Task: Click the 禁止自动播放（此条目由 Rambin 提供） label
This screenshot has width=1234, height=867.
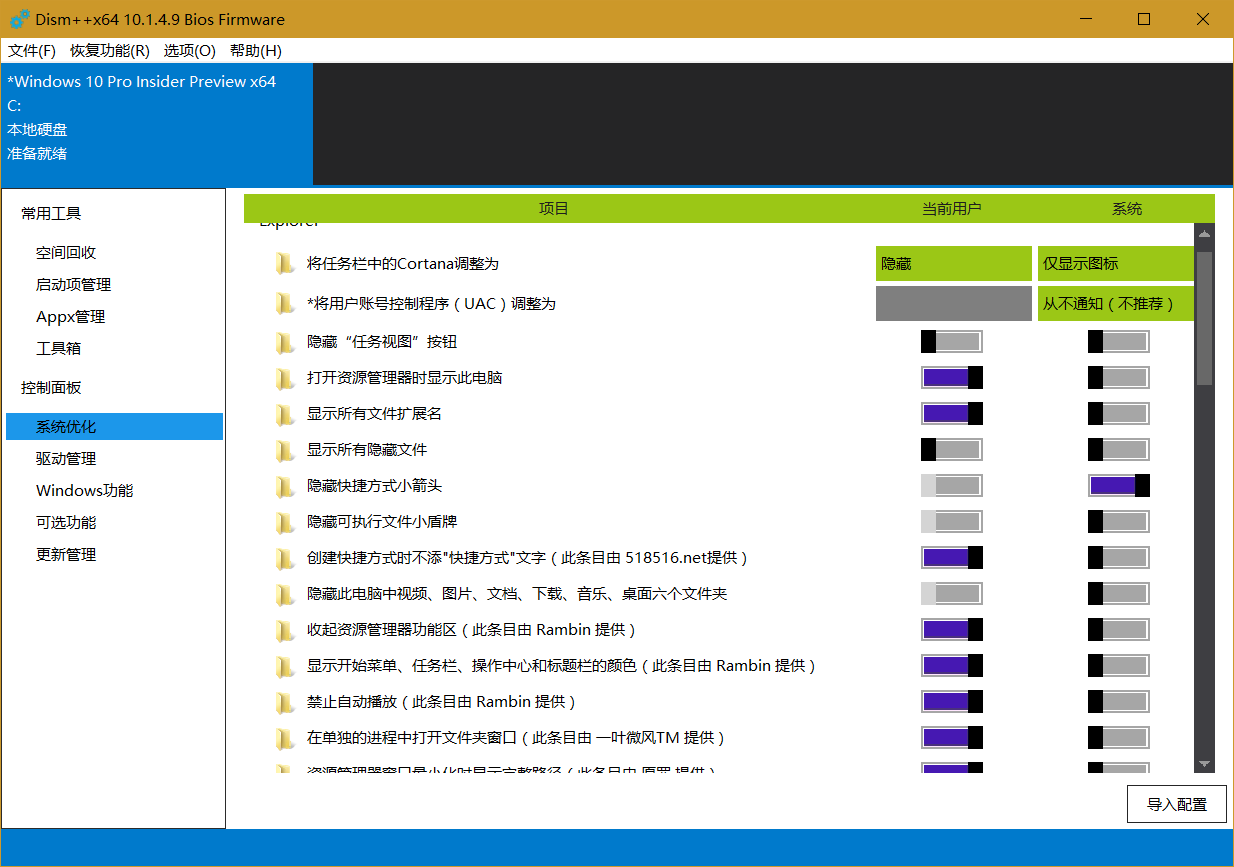Action: [x=442, y=702]
